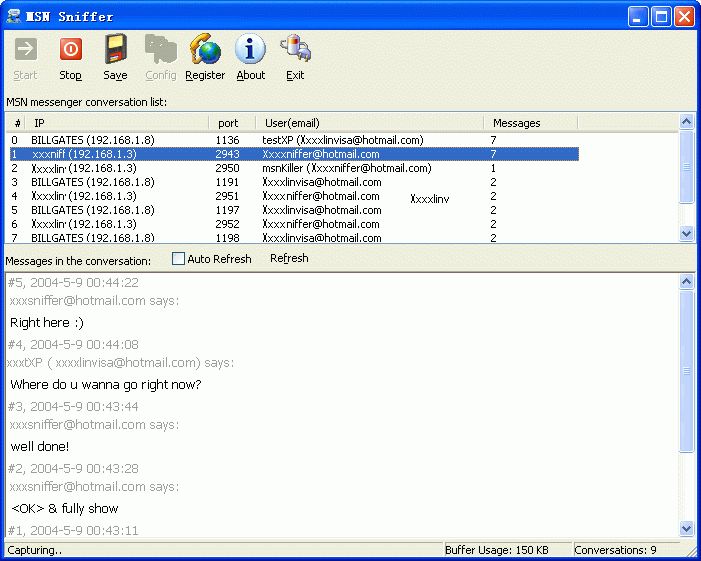Select row 5 BILLGATES port 1197
The height and width of the screenshot is (561, 701).
pyautogui.click(x=294, y=210)
